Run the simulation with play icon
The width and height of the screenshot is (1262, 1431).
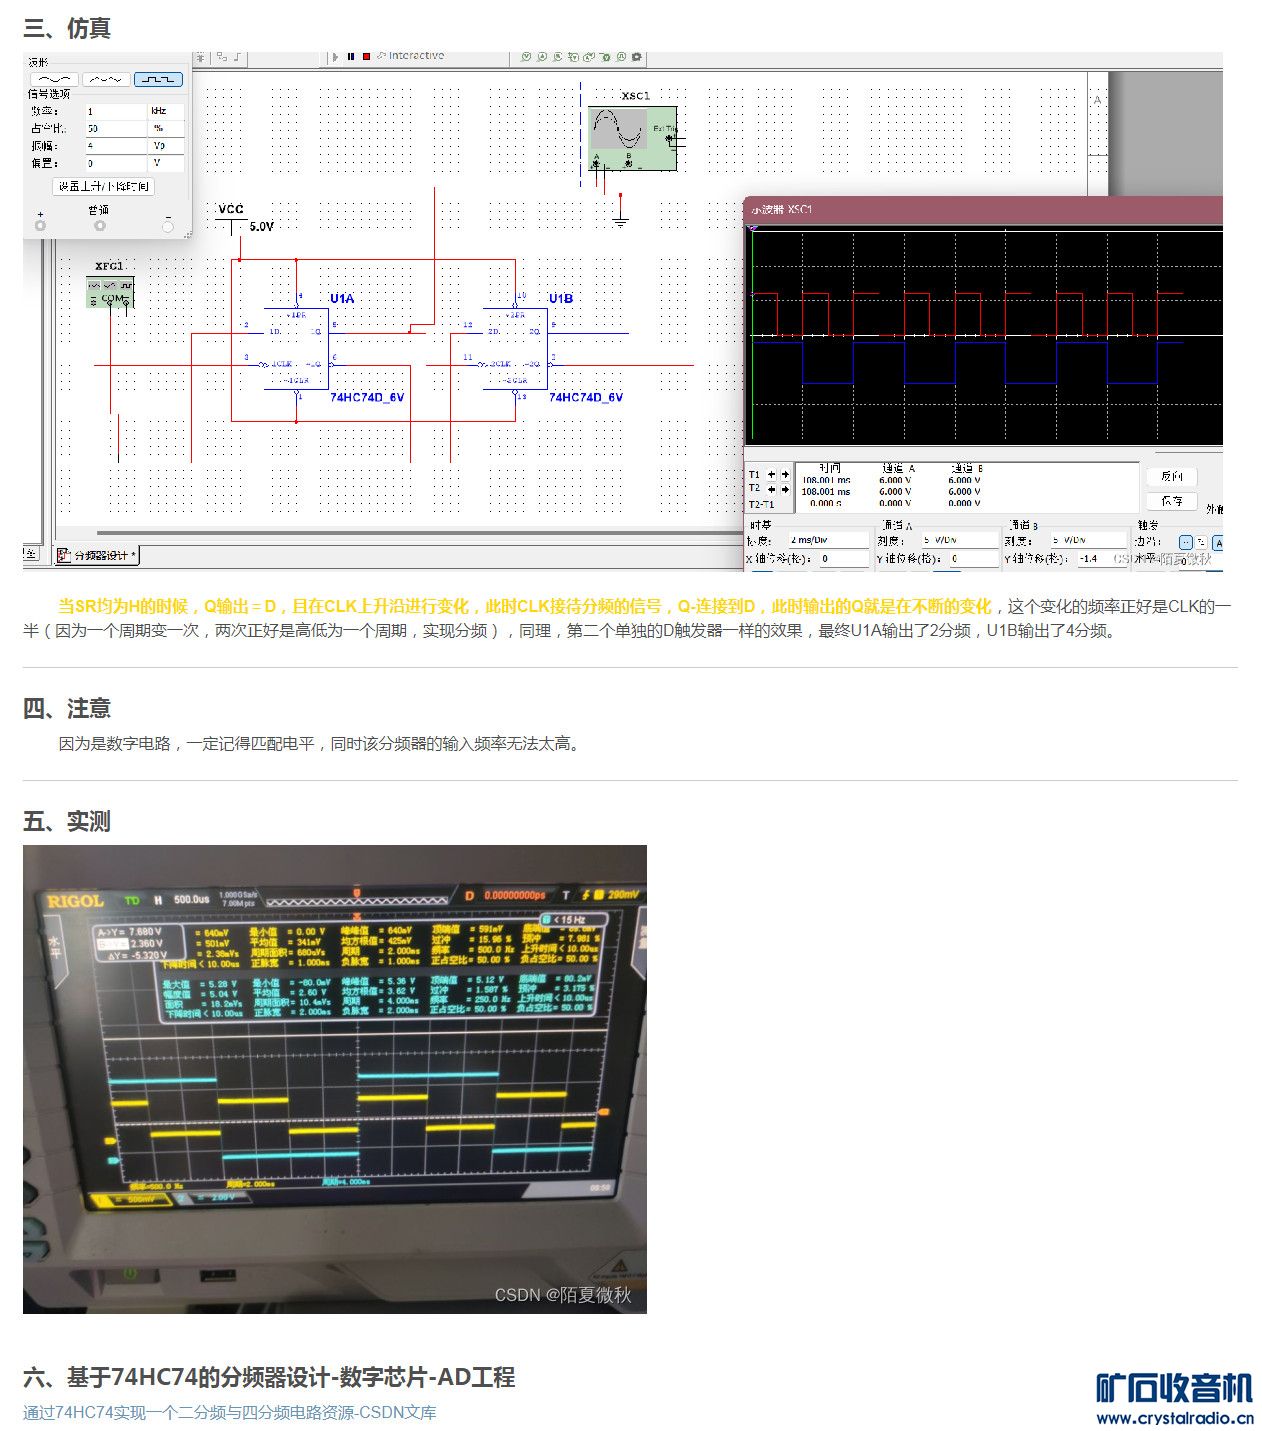pos(336,57)
